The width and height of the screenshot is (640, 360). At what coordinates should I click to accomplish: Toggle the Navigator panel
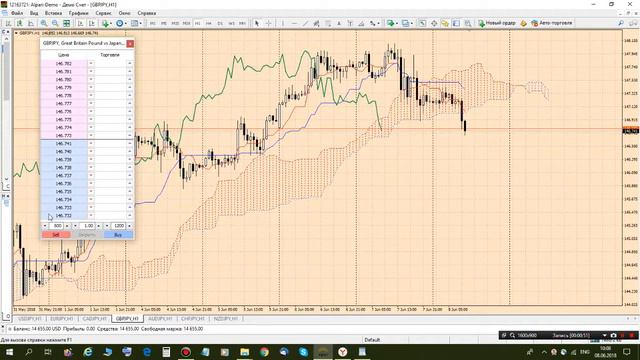(x=445, y=23)
